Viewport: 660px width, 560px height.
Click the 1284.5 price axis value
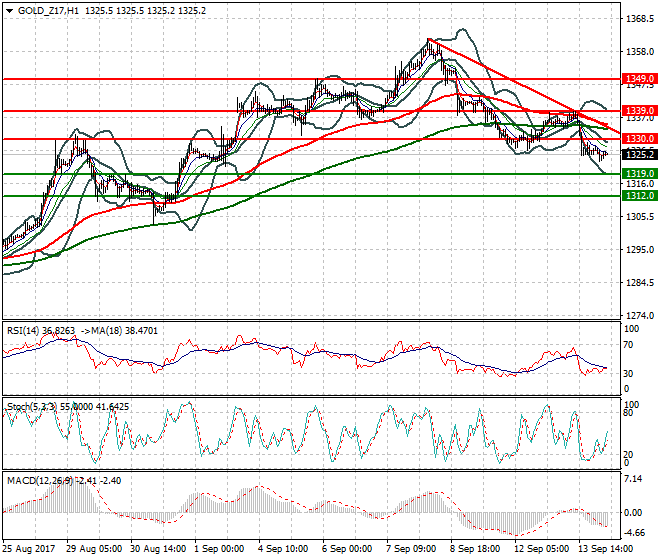coord(640,283)
